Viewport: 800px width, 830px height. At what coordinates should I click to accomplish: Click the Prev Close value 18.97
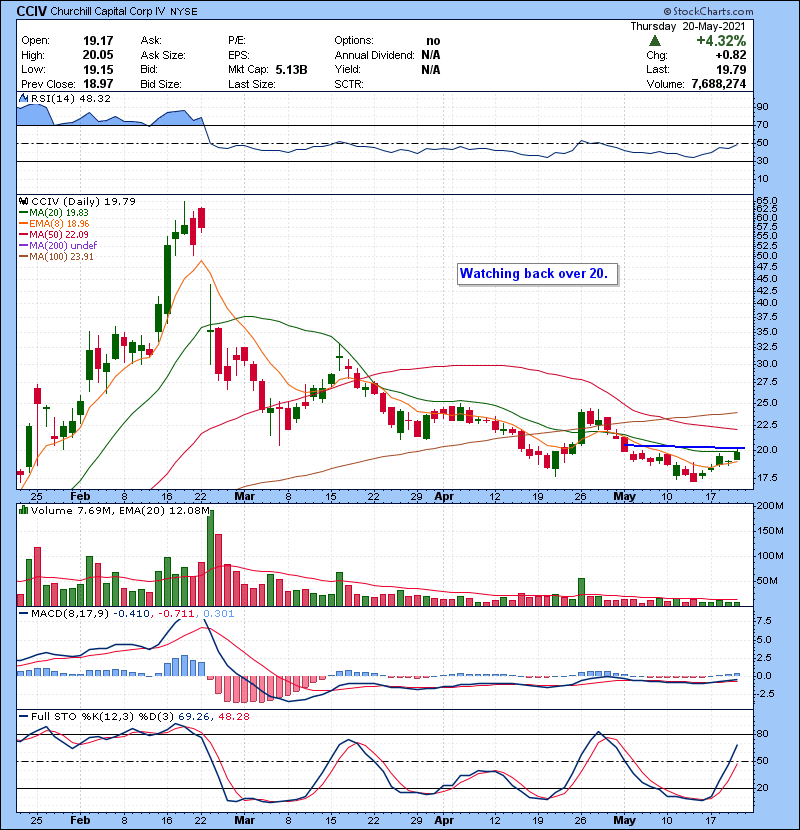coord(98,84)
